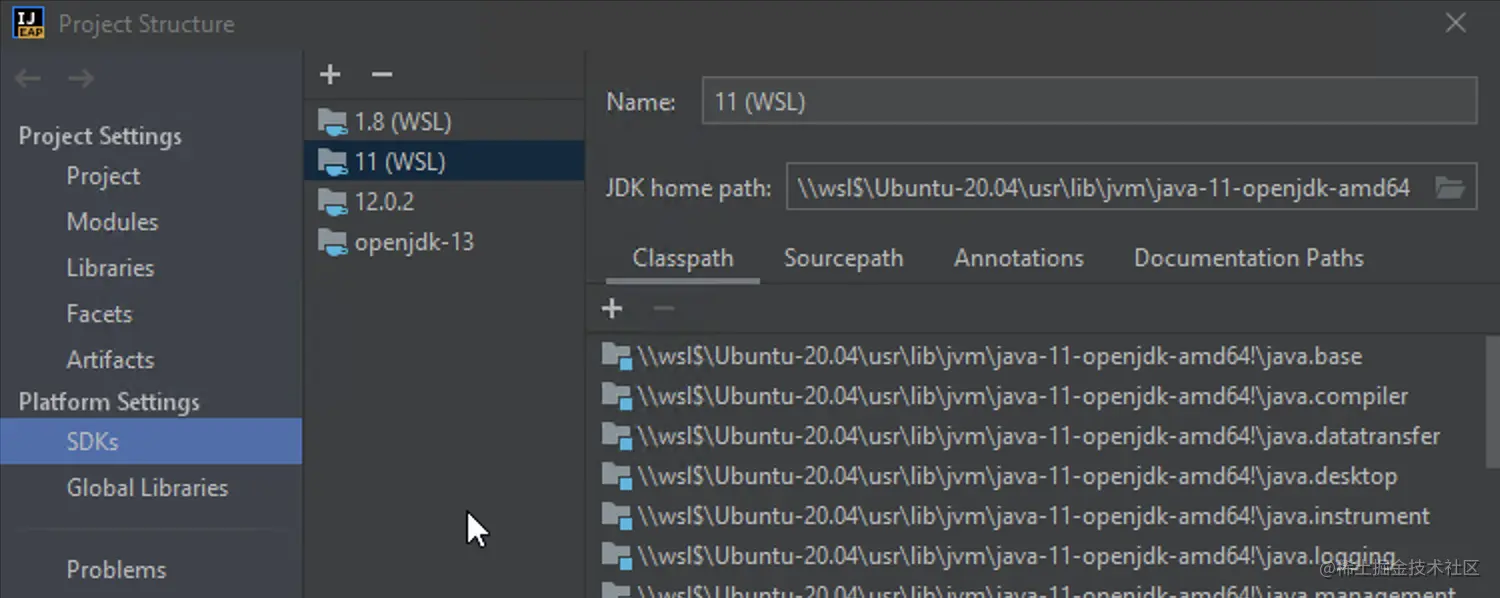Open the Problems section
Screen dimensions: 1500x598
pos(116,570)
